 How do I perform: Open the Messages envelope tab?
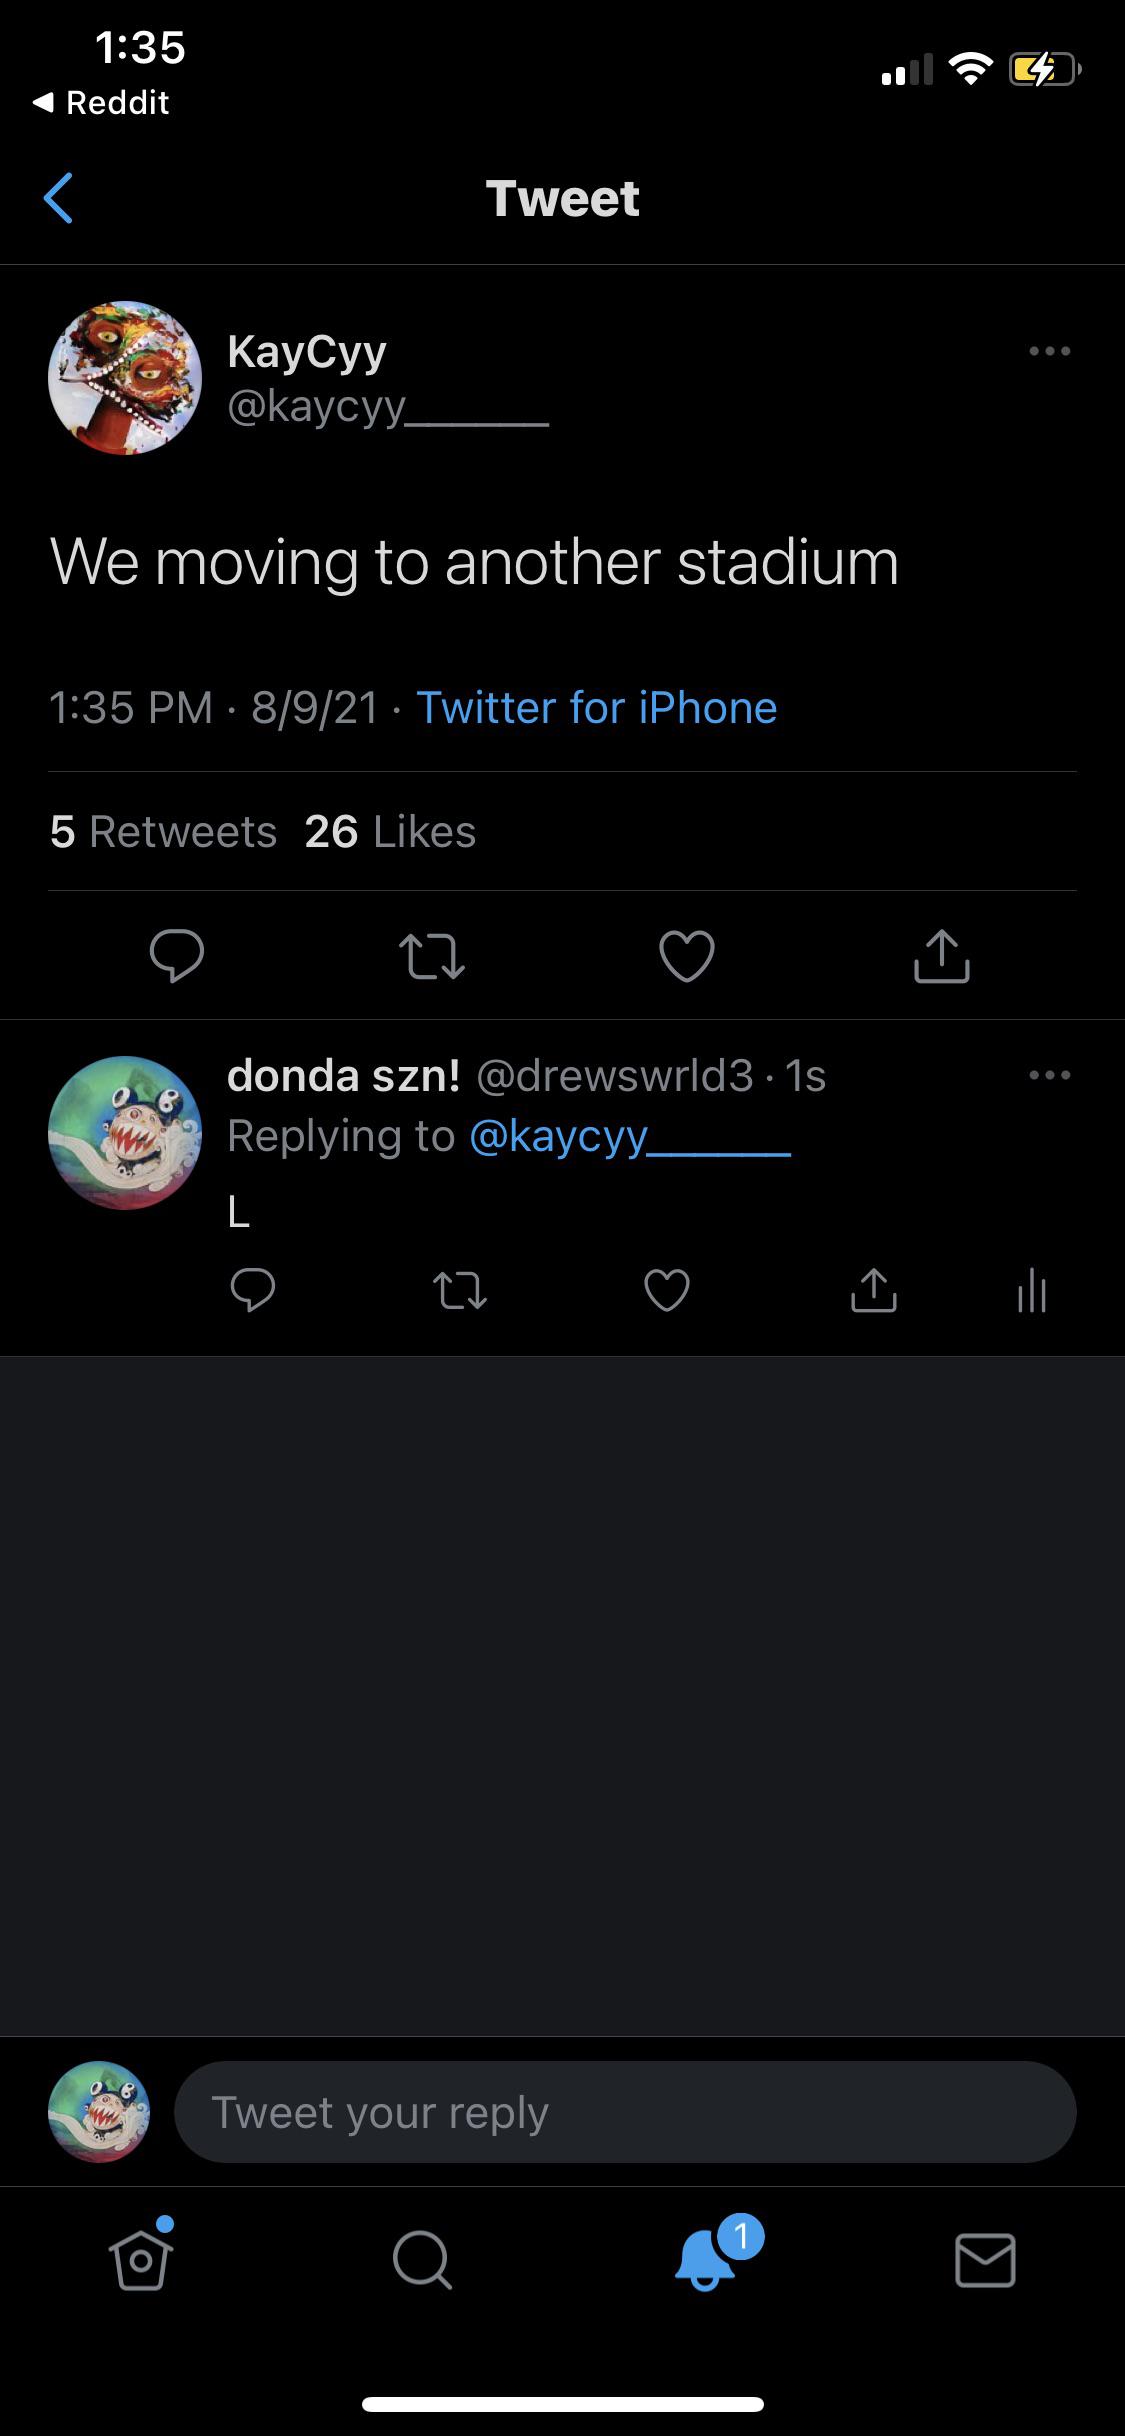(x=985, y=2260)
